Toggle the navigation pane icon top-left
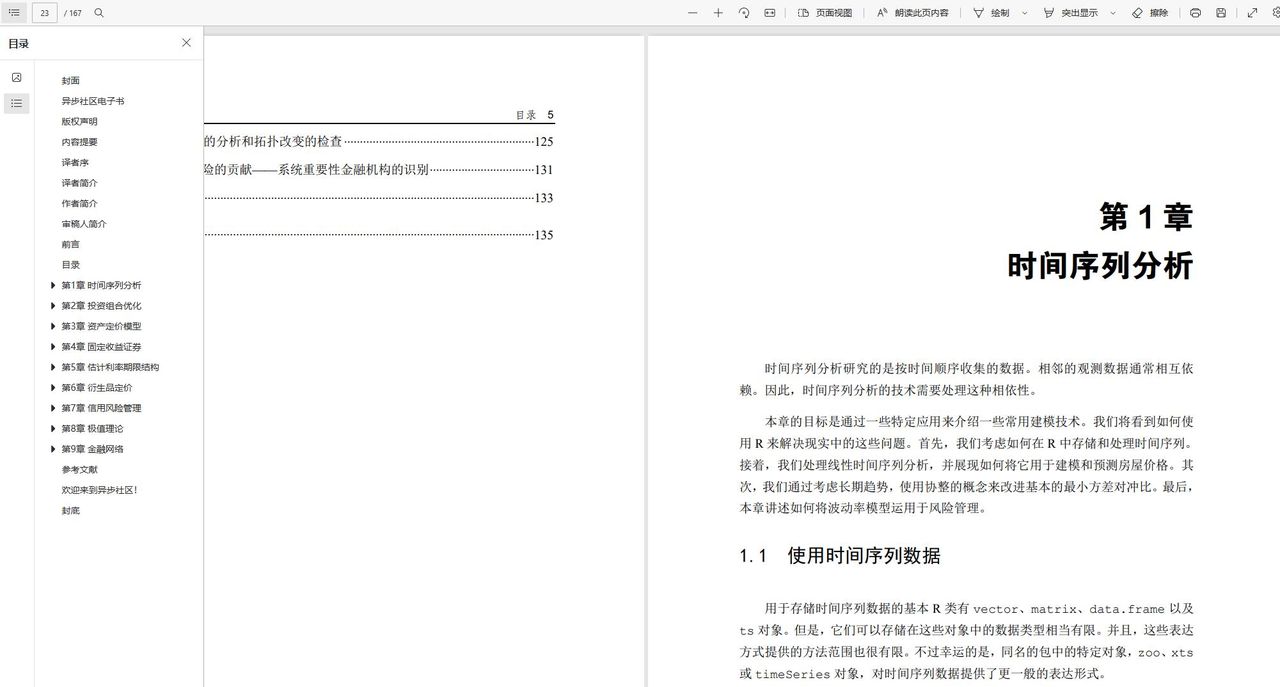 click(13, 13)
